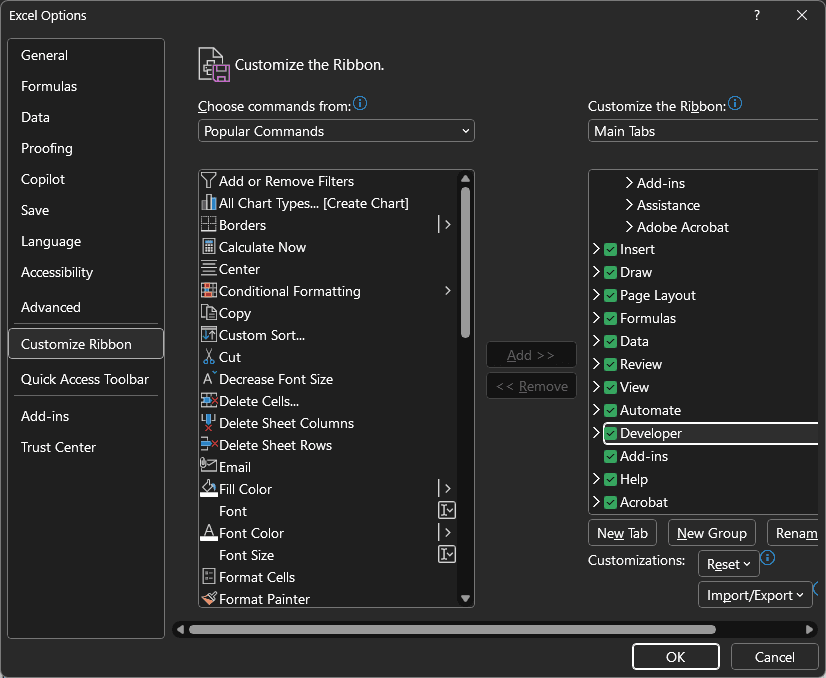Disable the Data tab checkbox in ribbon list

pyautogui.click(x=611, y=341)
